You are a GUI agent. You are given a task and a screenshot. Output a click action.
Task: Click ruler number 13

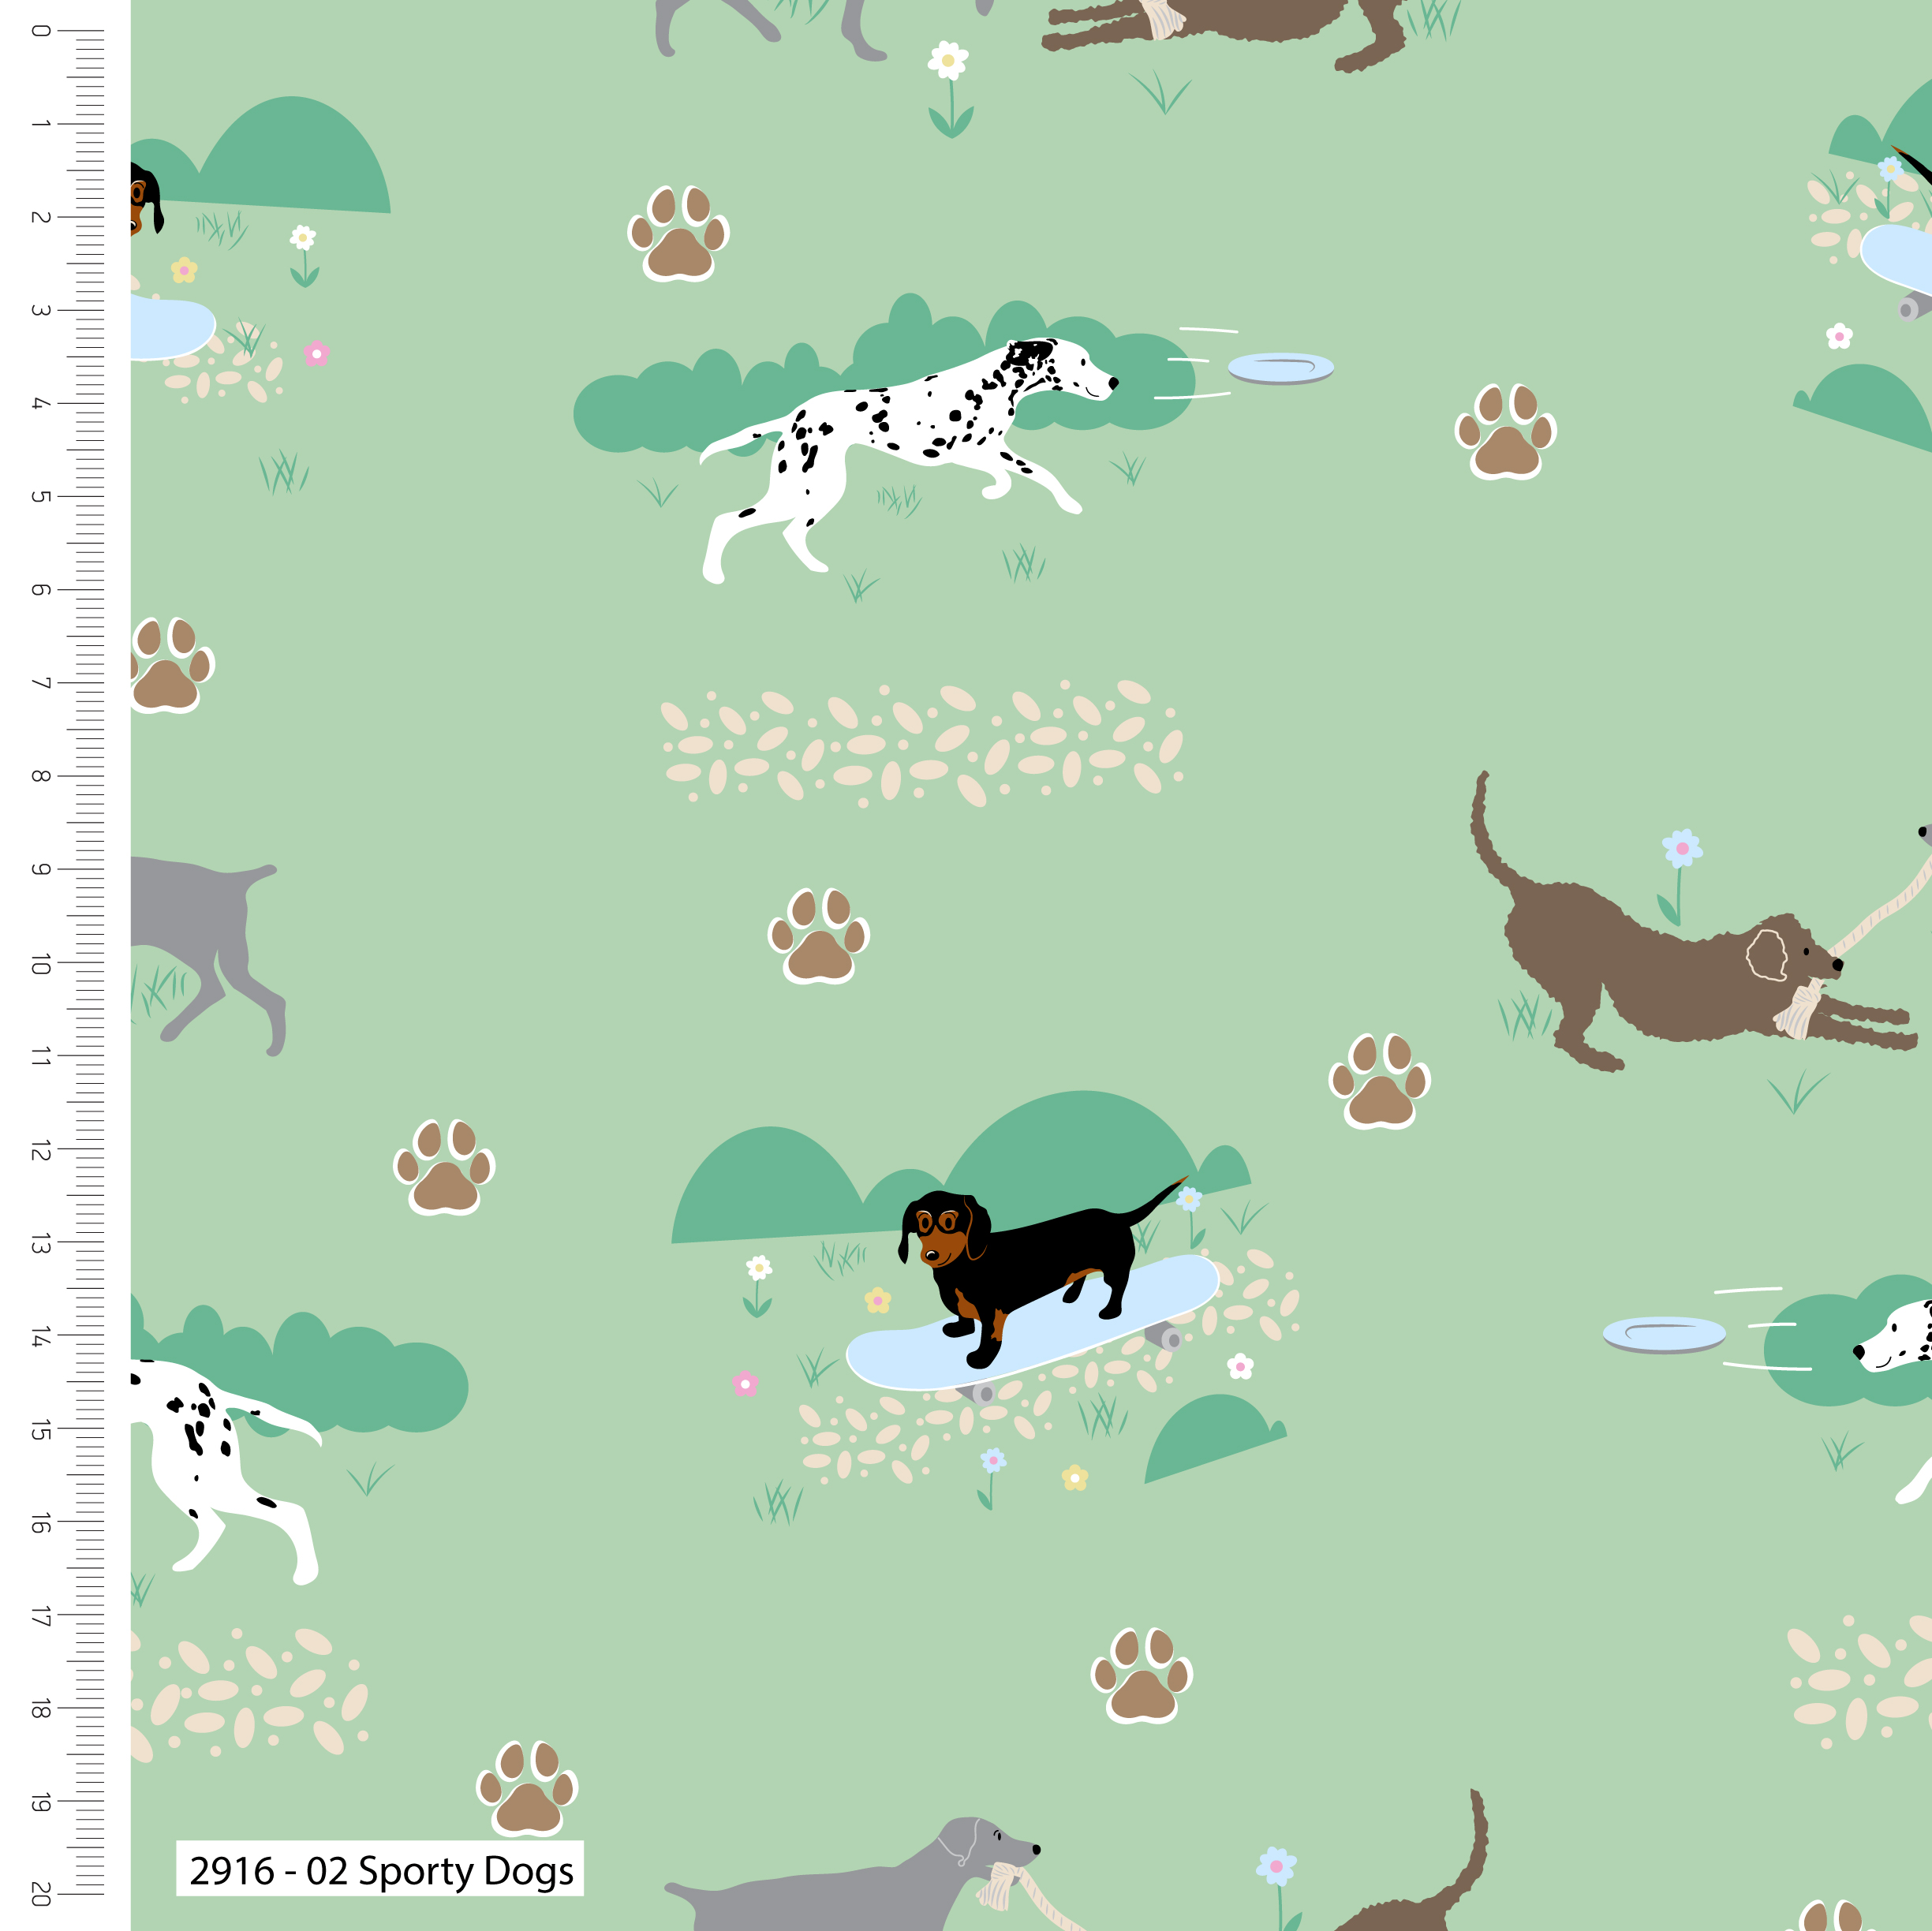40,1244
